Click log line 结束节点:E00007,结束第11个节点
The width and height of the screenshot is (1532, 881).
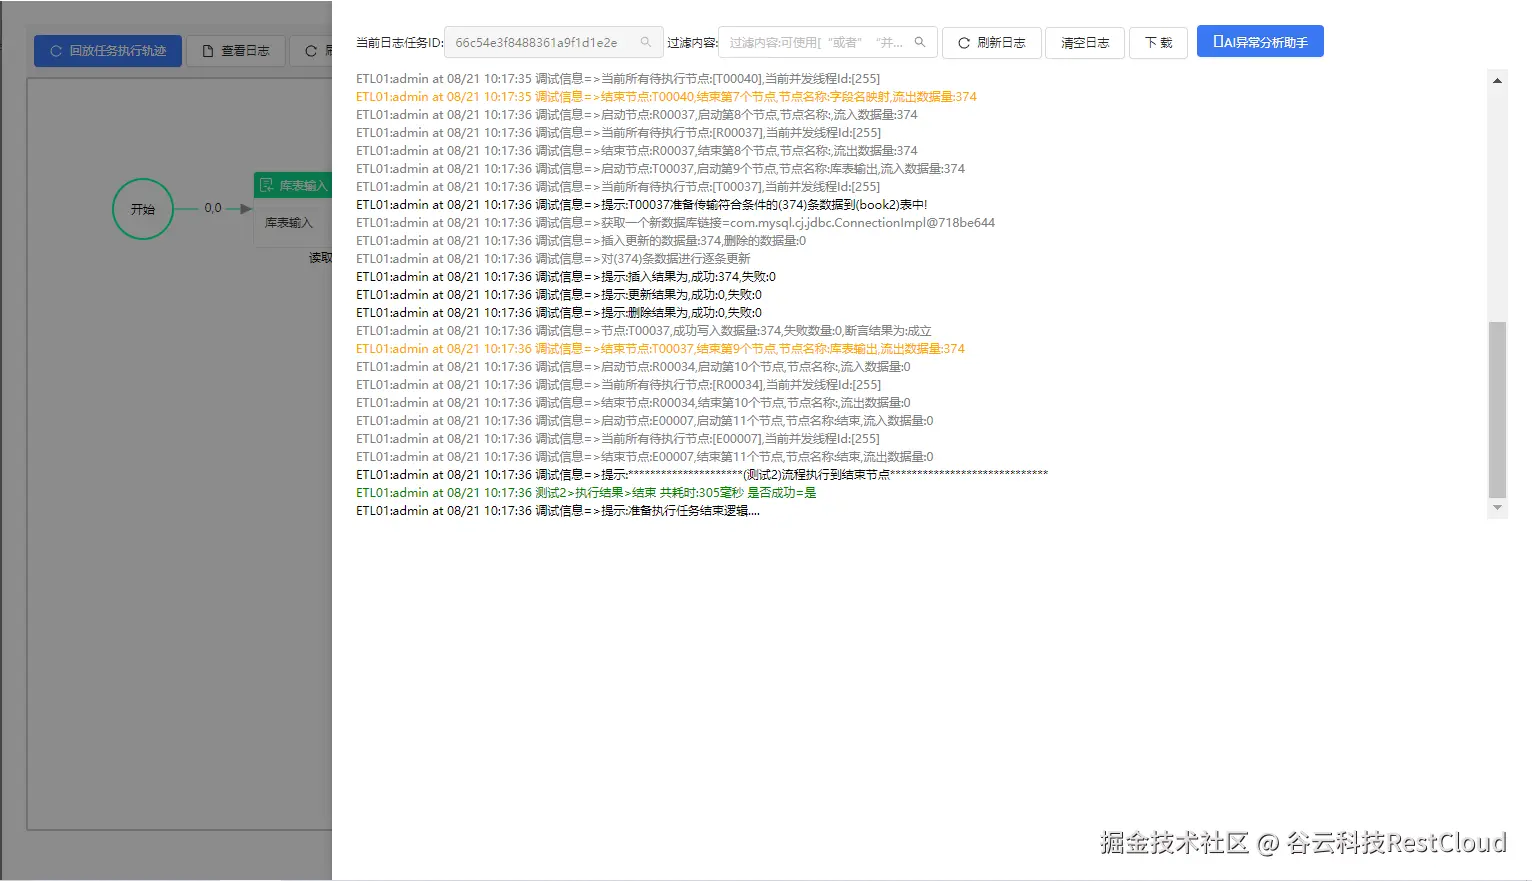[645, 457]
